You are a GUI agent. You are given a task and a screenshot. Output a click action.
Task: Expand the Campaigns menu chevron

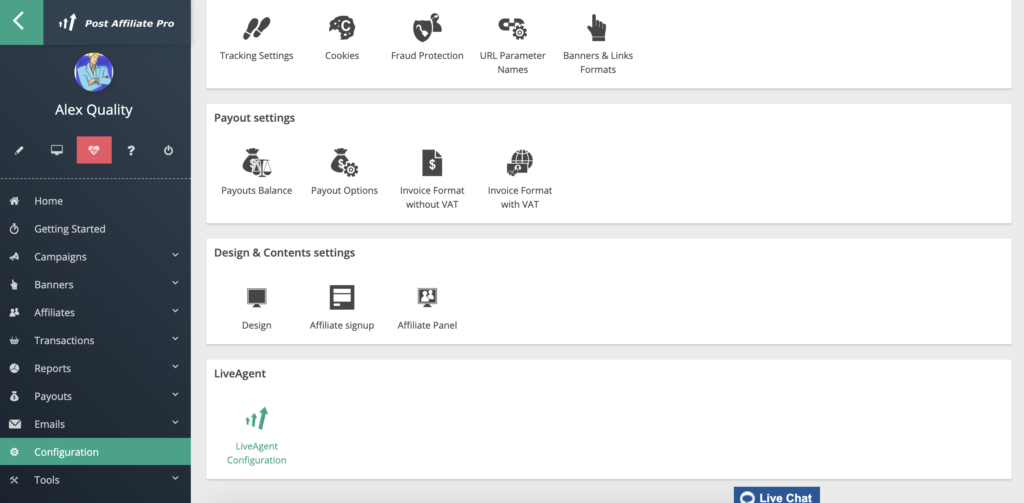tap(175, 256)
